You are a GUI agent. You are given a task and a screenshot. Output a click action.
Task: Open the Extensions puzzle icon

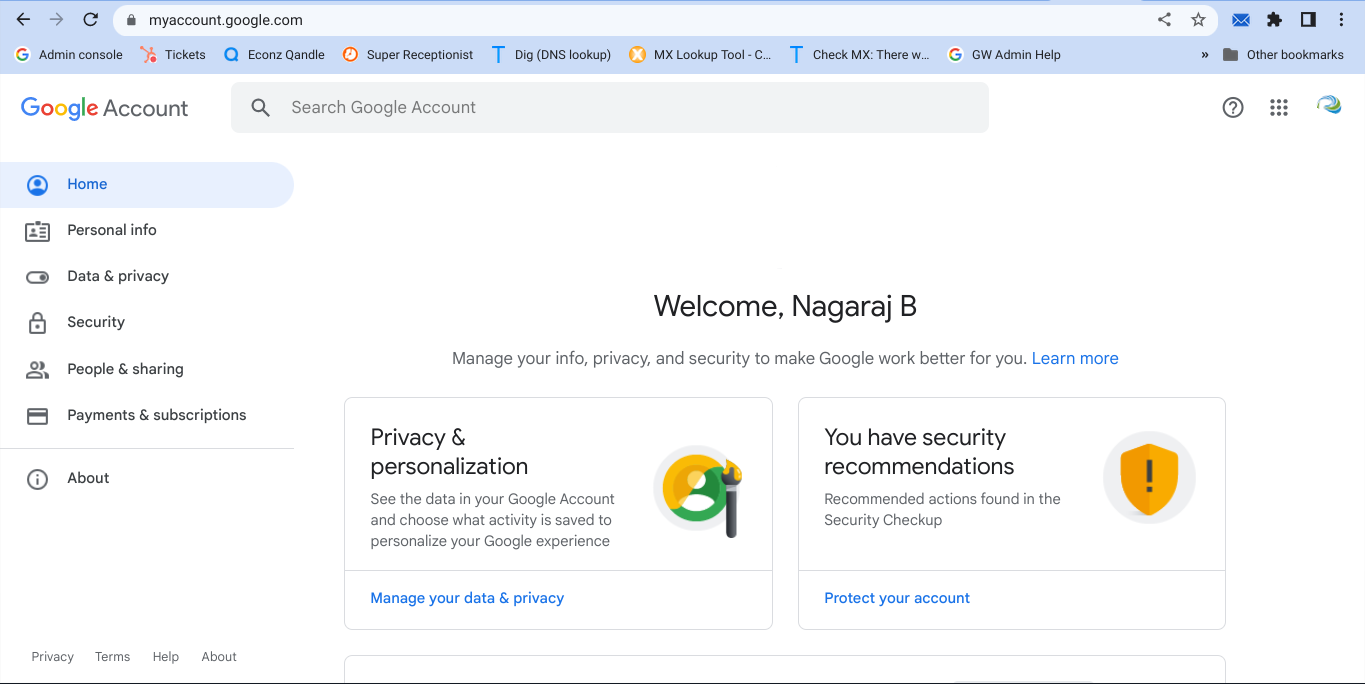(1274, 19)
